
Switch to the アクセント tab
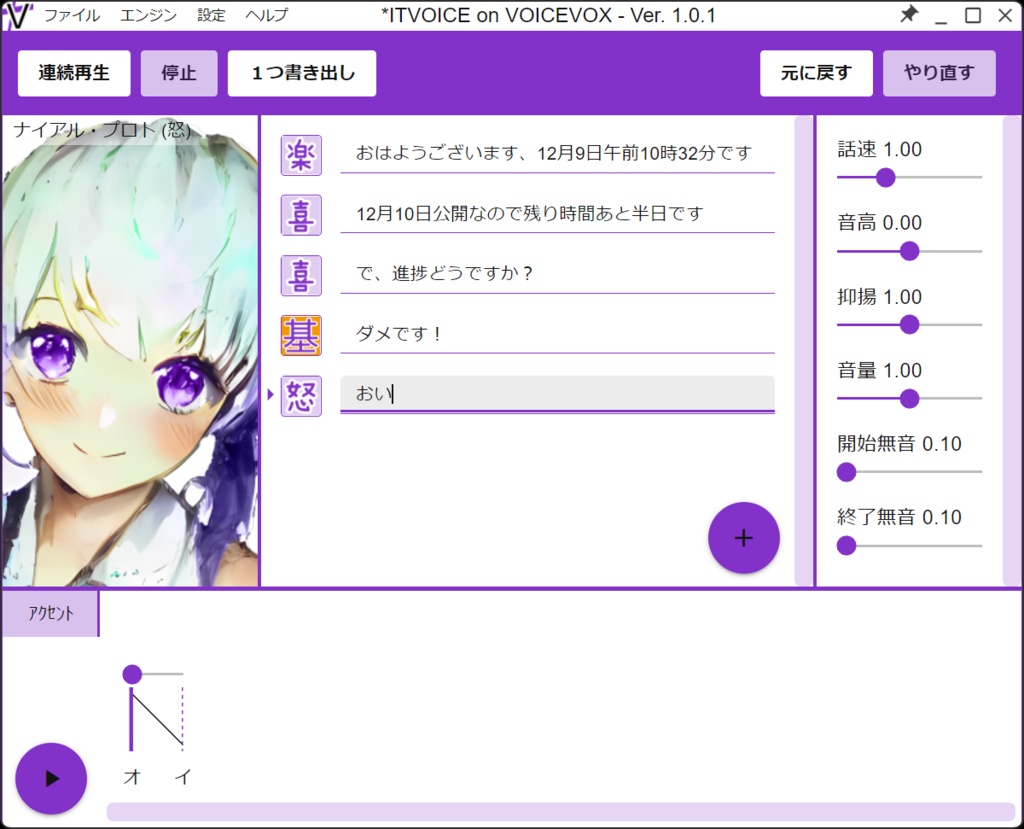[x=50, y=612]
